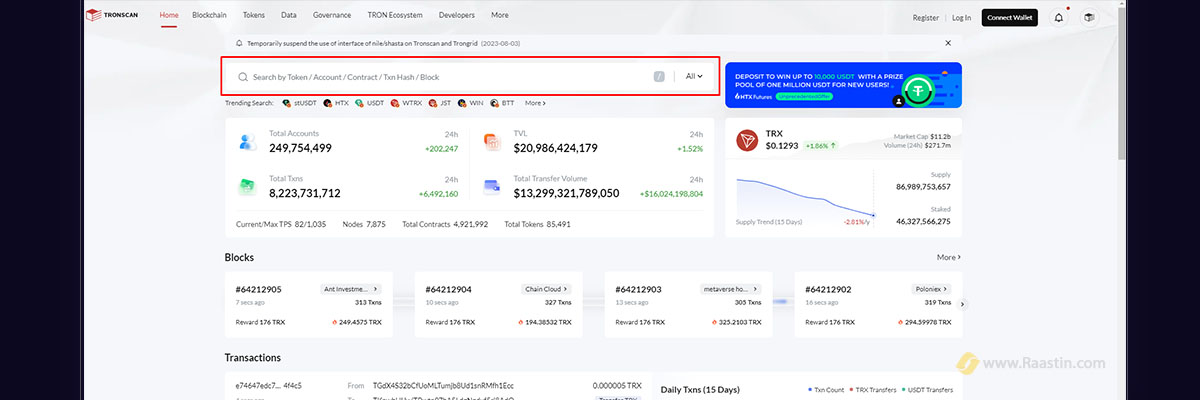Open the Tokens menu

254,16
